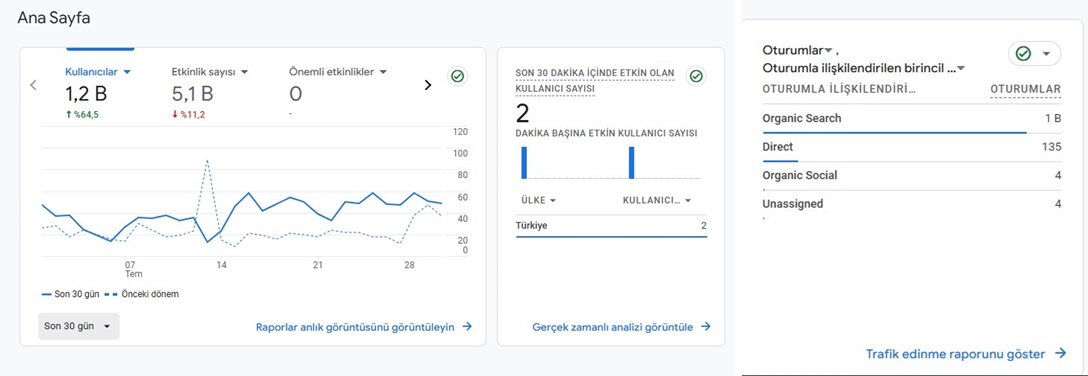Click the OTURUMLA İLİŞKİLENDİRİ... column header
Viewport: 1088px width, 376px height.
[838, 89]
